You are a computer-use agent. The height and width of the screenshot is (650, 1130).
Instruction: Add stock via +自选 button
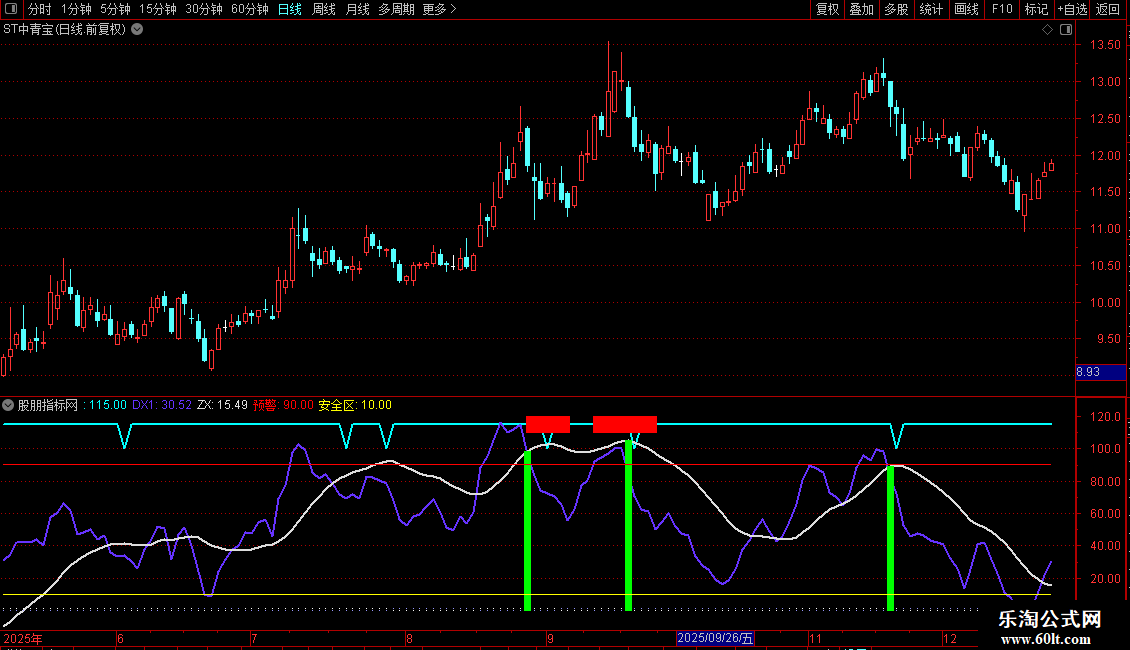pos(1072,9)
